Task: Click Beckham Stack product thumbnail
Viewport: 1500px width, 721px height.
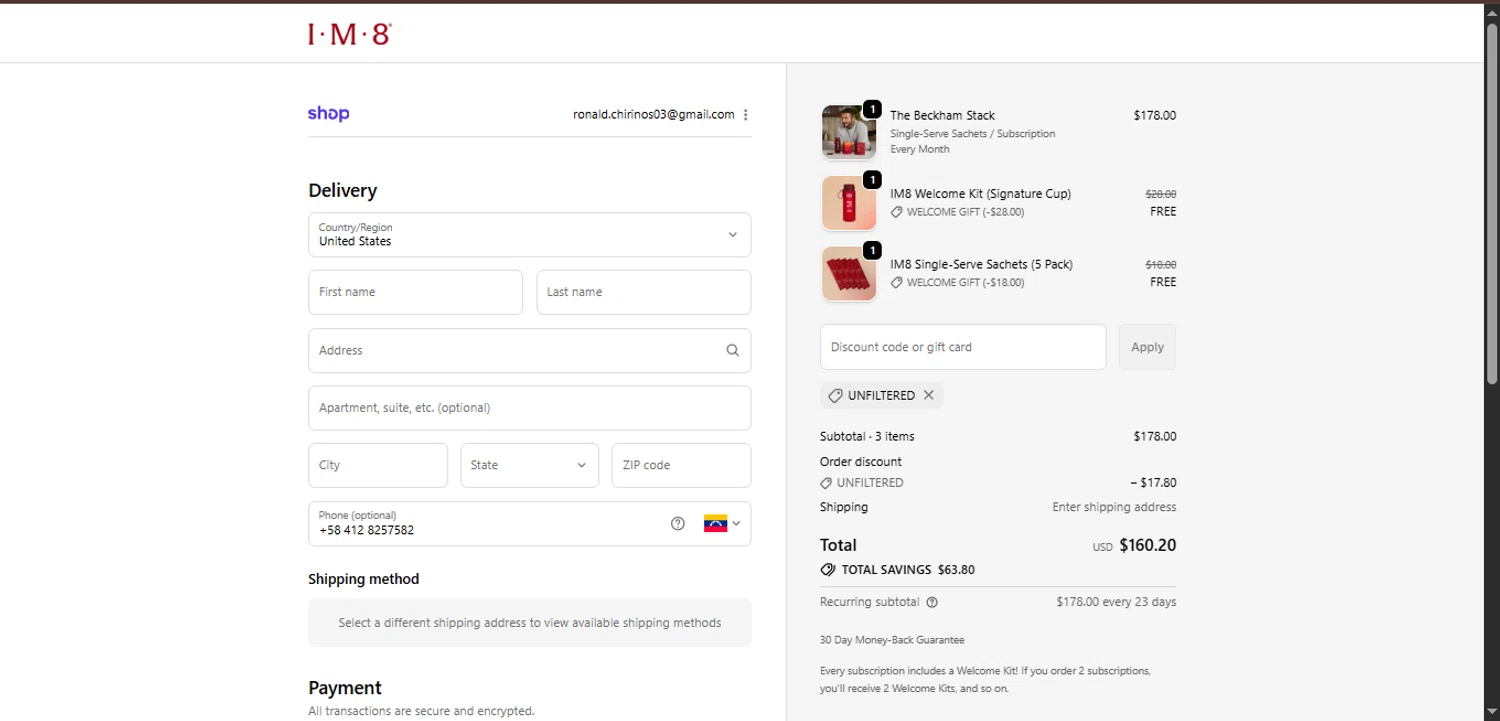Action: pyautogui.click(x=849, y=132)
